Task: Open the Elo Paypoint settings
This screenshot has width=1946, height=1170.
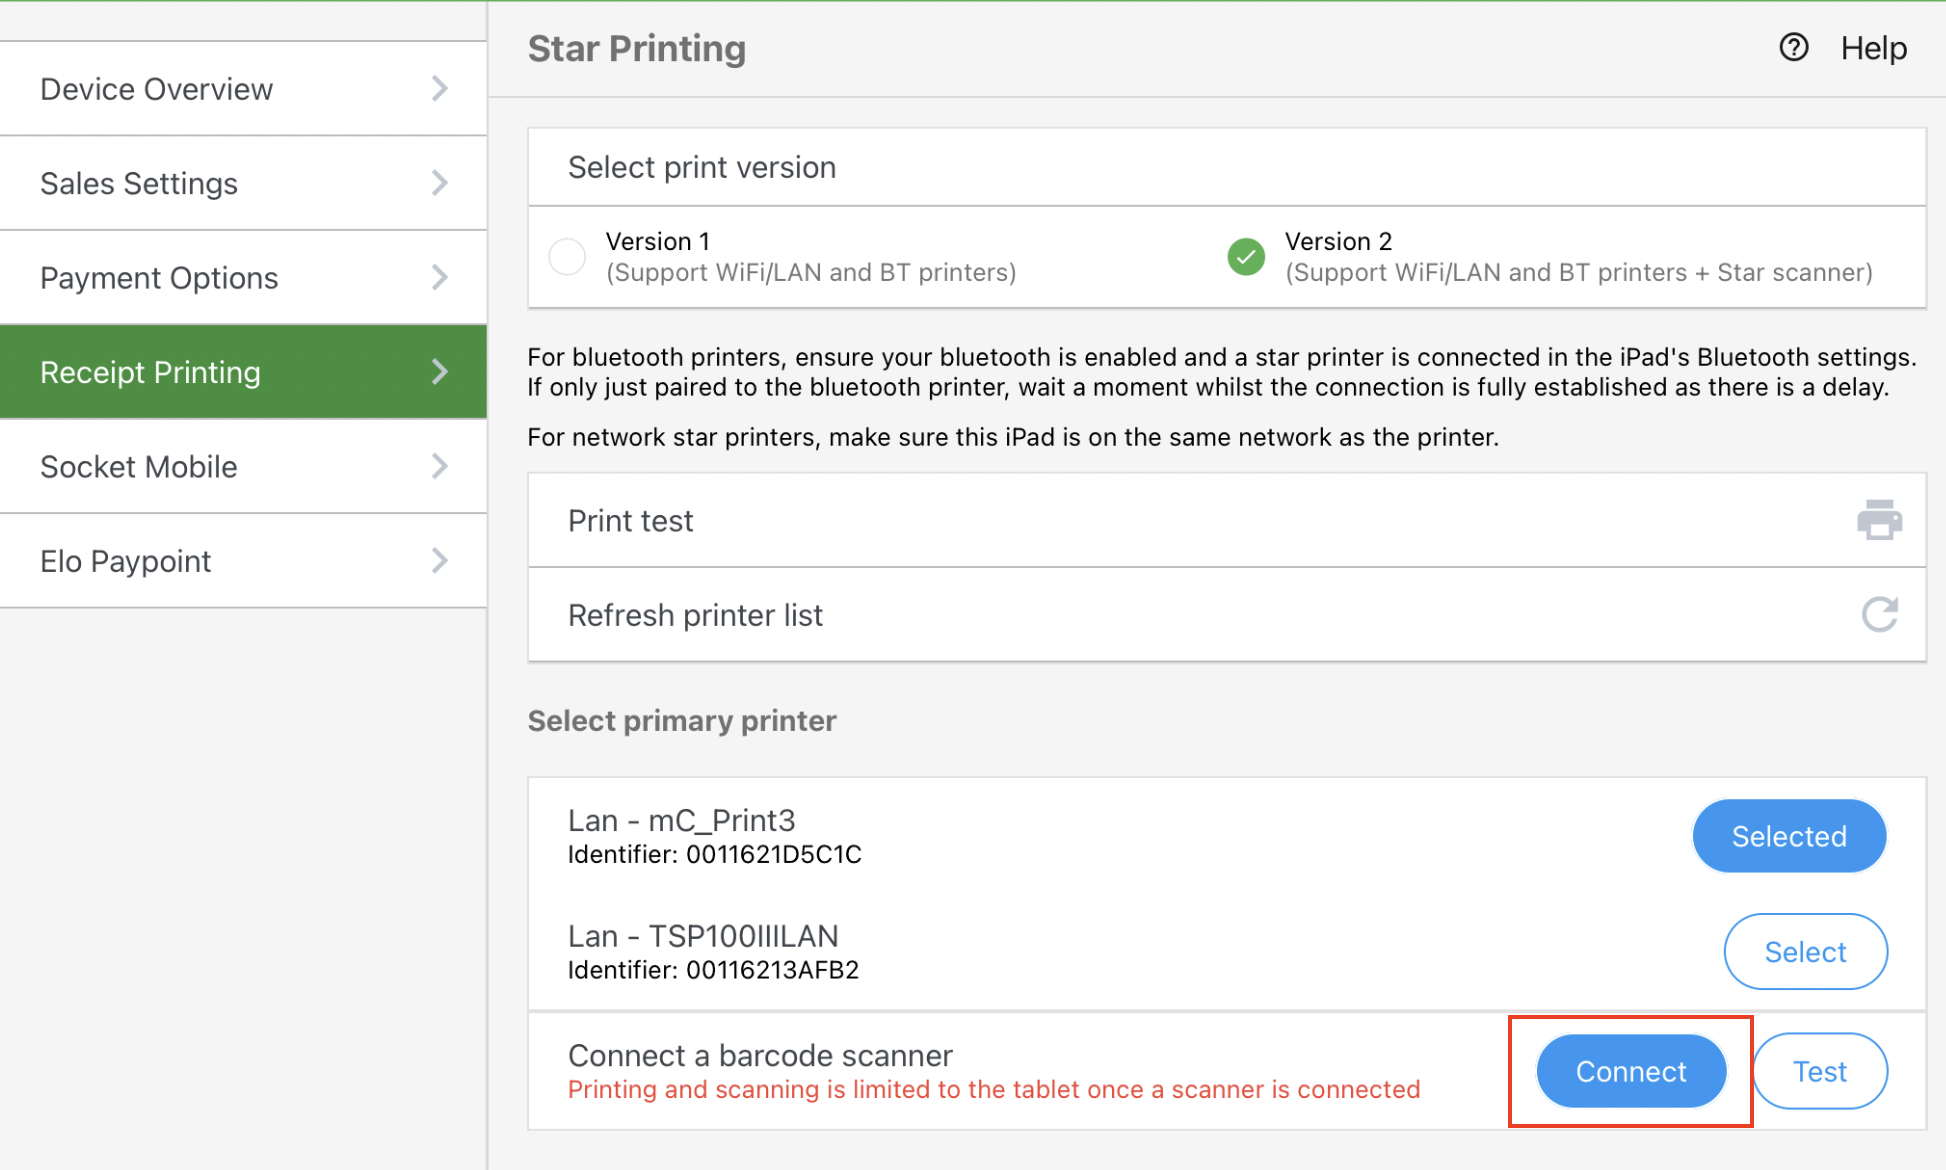Action: 125,560
